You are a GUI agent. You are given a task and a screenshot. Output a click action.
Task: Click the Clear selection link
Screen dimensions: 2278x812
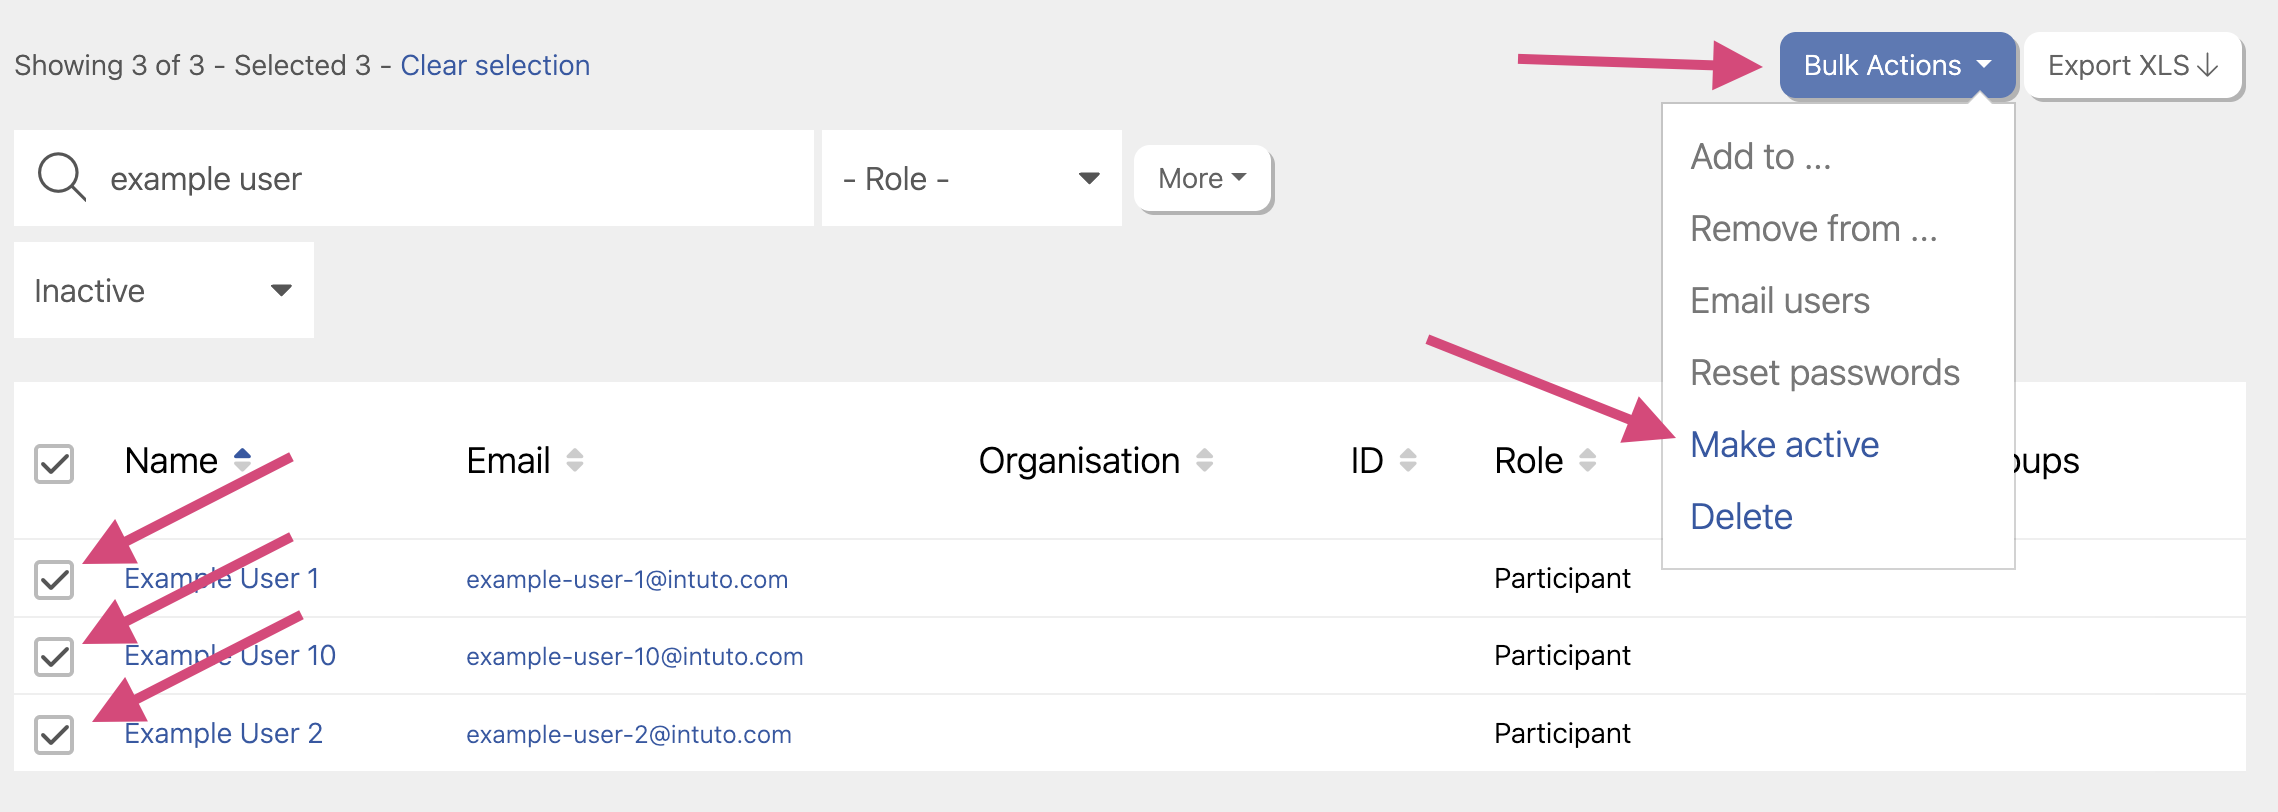(x=495, y=66)
